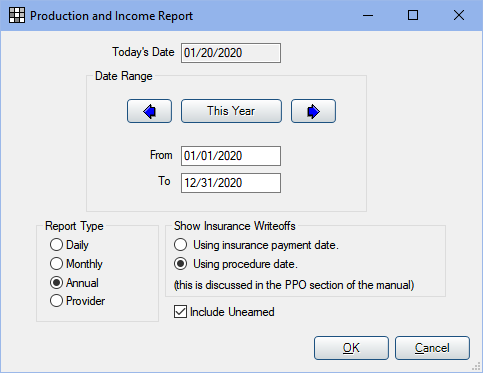Click the PPO section manual note text
483x373 pixels.
[x=294, y=285]
